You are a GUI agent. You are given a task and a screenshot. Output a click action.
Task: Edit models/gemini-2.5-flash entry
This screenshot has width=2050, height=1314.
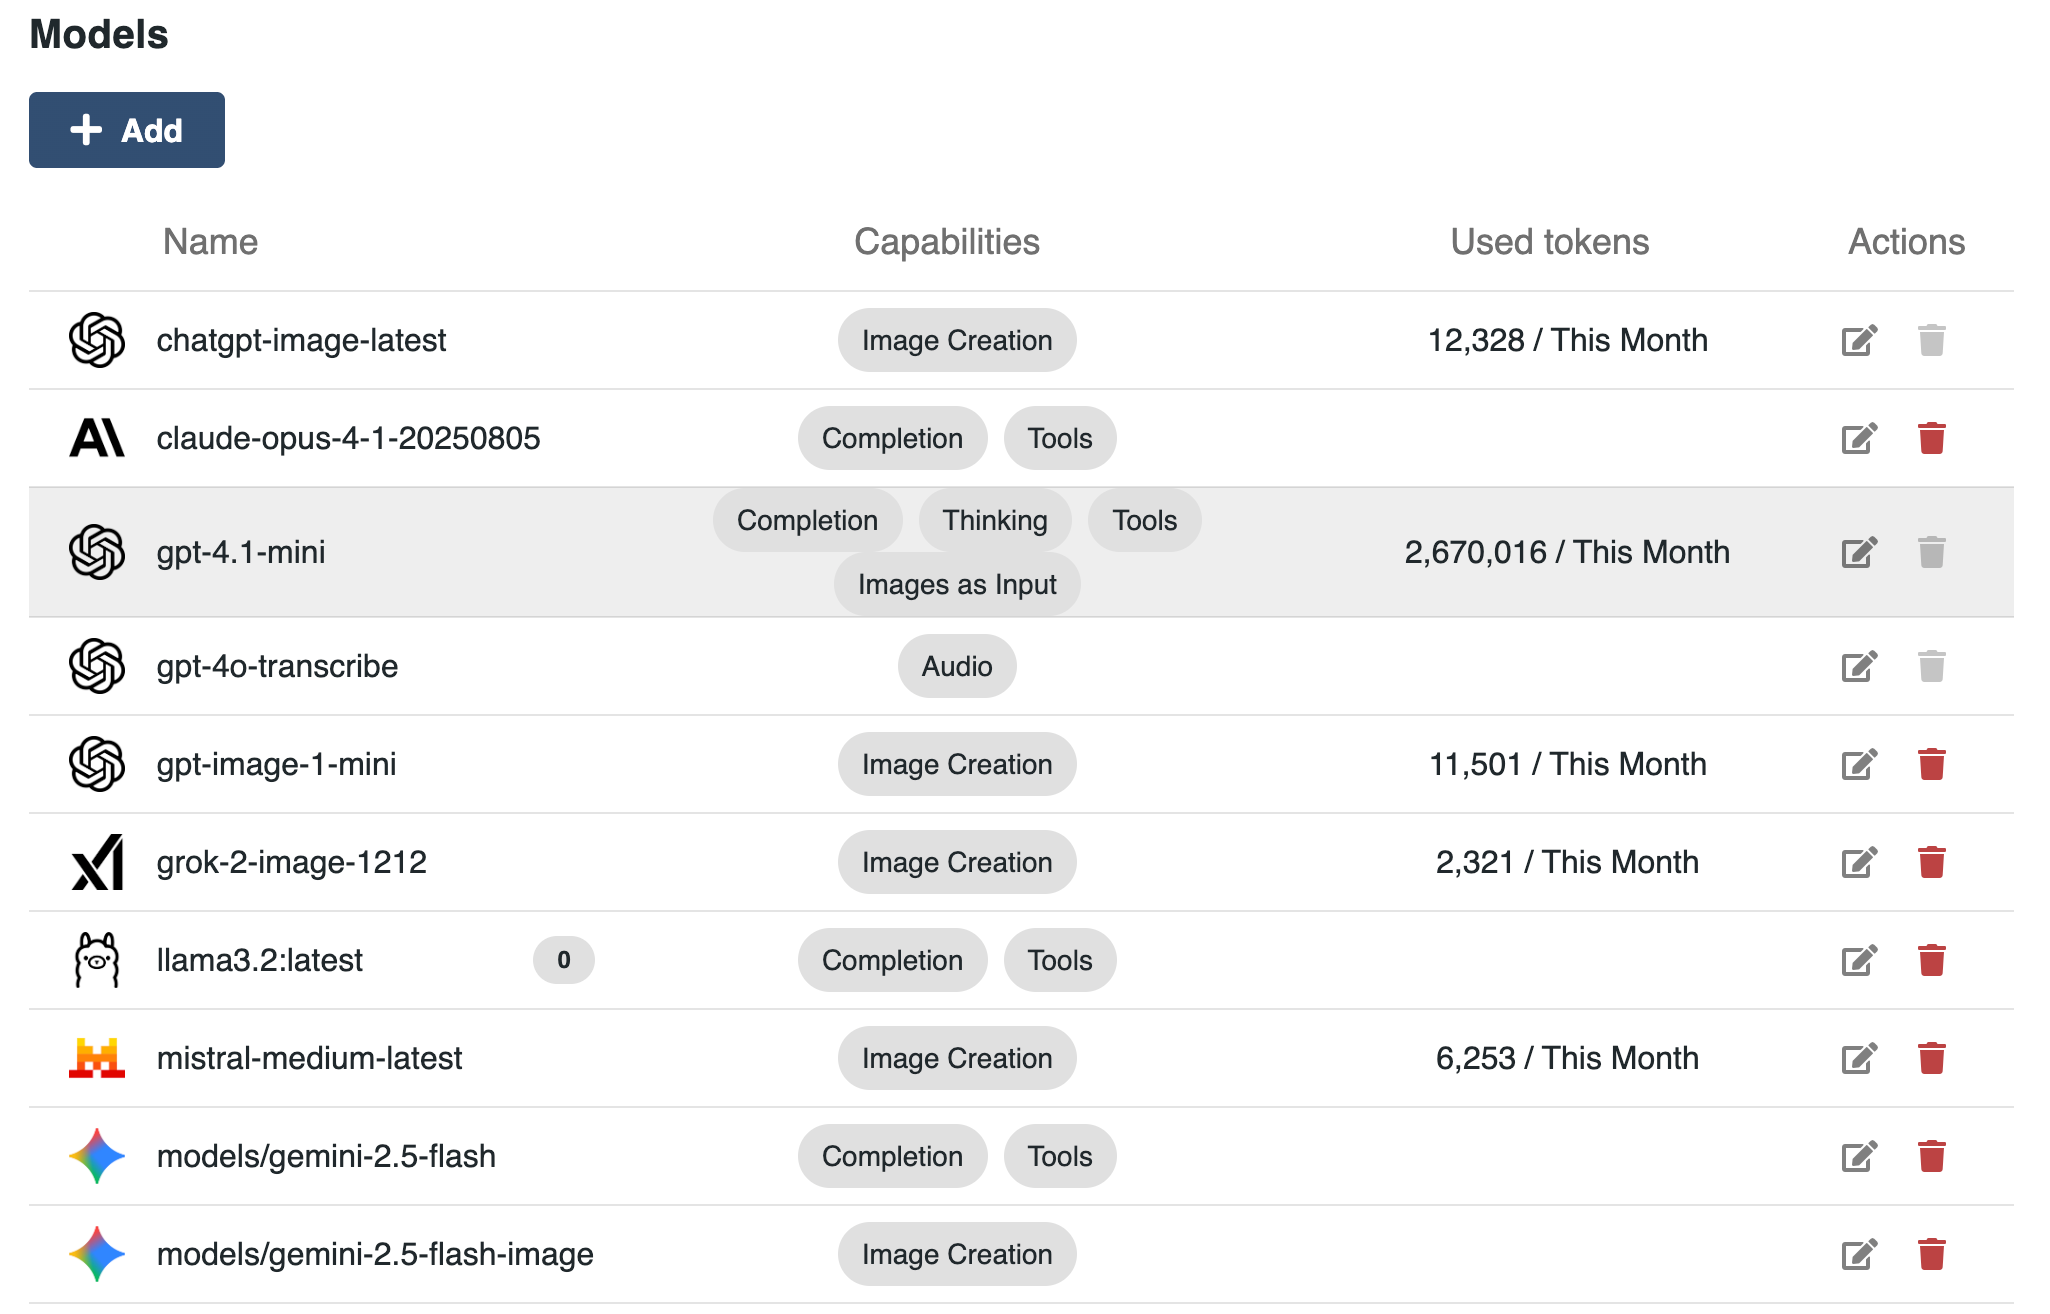click(1859, 1157)
